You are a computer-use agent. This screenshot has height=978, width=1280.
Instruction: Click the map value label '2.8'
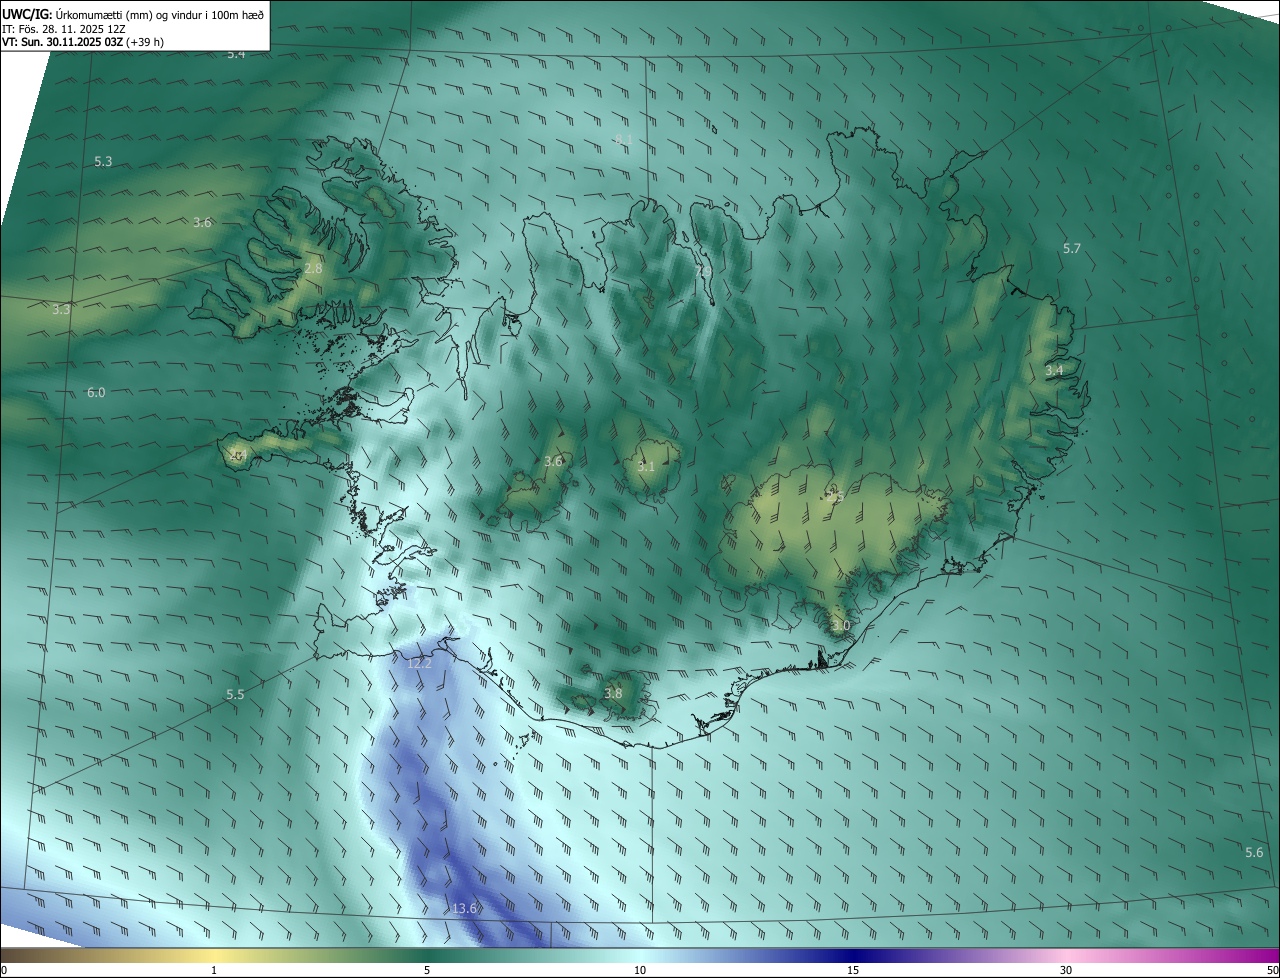coord(313,269)
